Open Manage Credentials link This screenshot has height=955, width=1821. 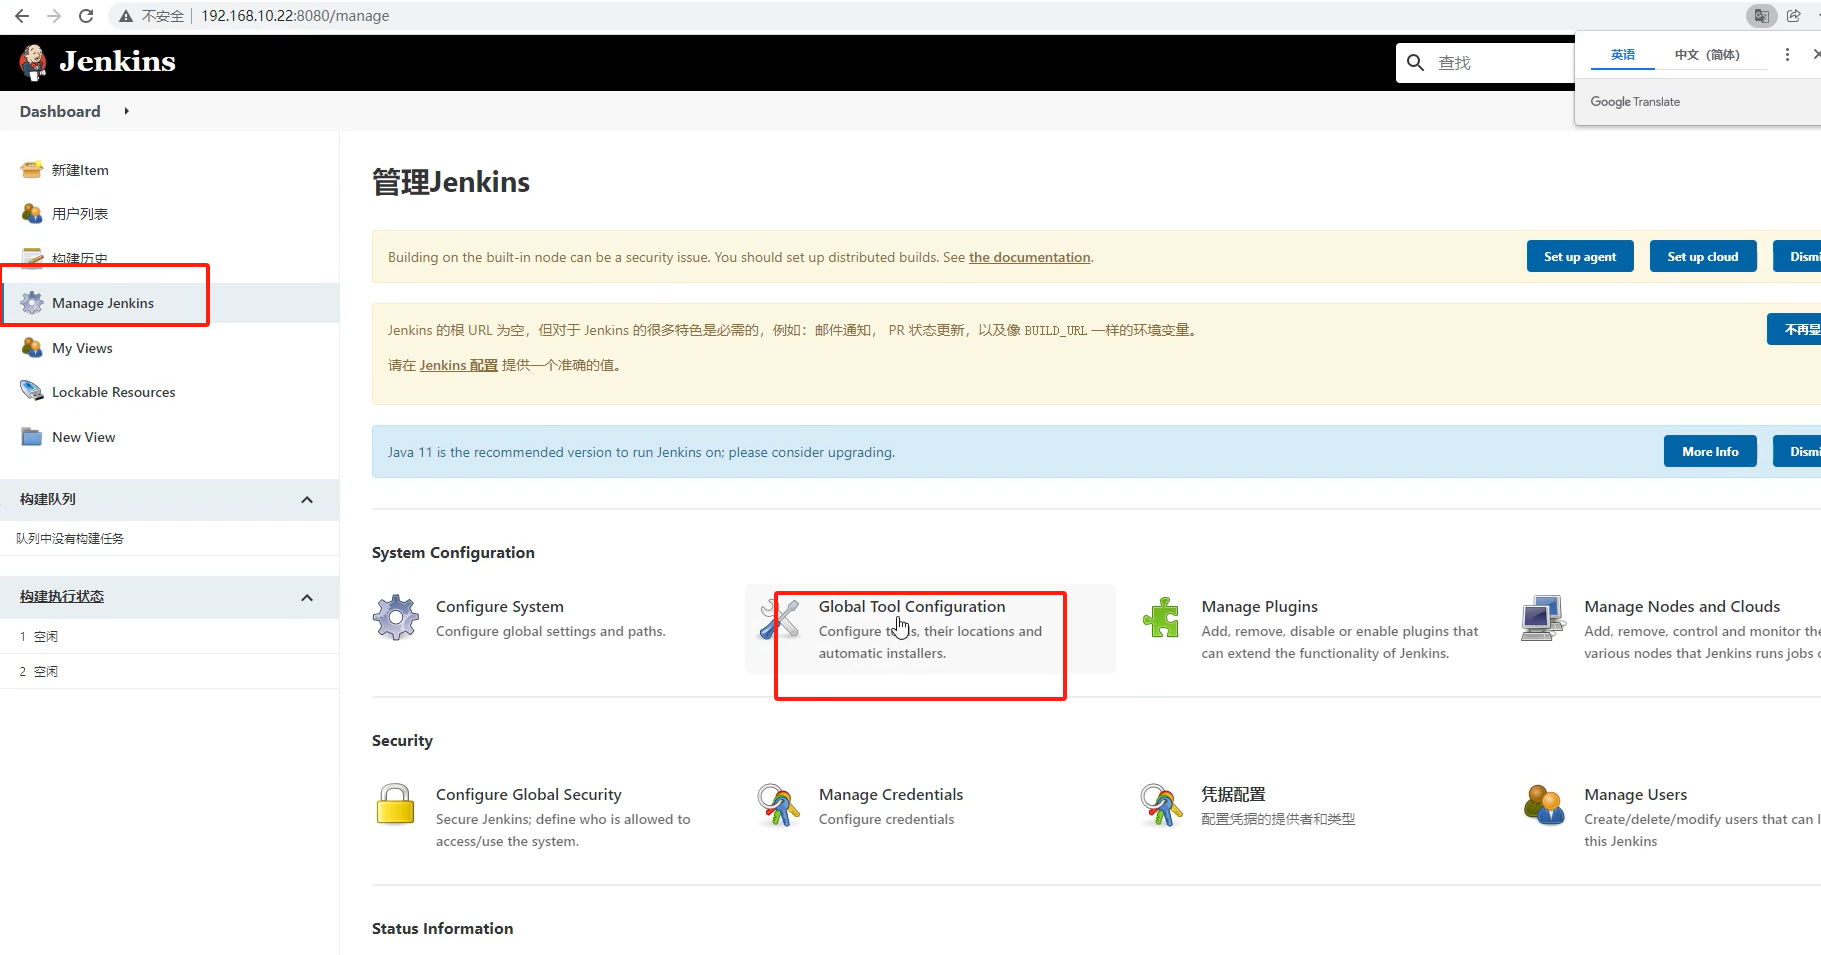tap(891, 794)
